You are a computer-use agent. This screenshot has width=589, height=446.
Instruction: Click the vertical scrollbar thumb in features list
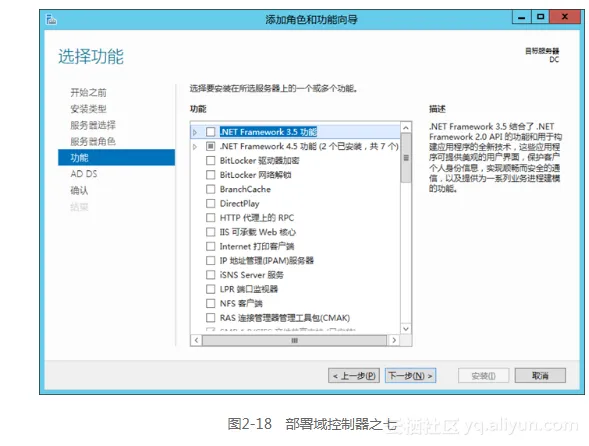pyautogui.click(x=406, y=158)
